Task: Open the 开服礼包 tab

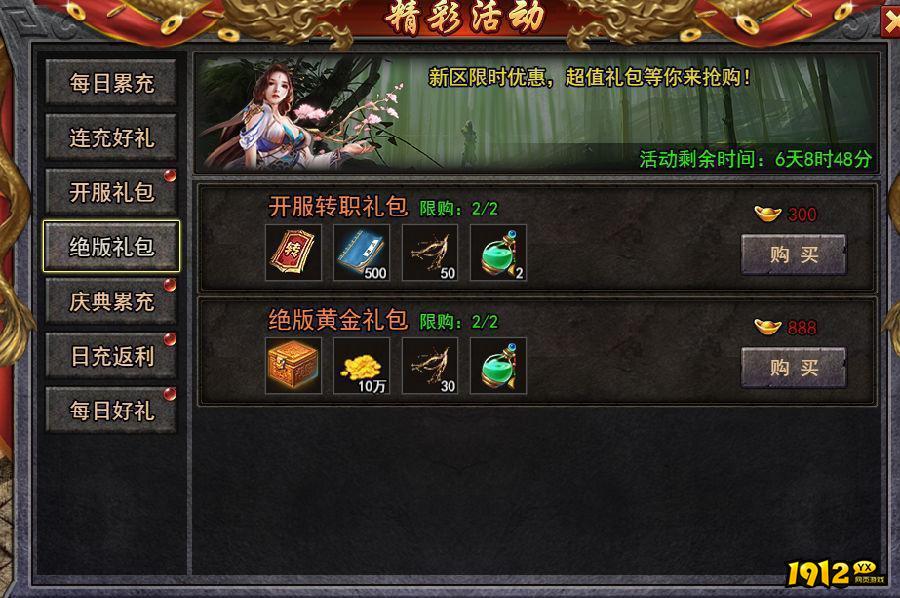Action: [x=111, y=192]
